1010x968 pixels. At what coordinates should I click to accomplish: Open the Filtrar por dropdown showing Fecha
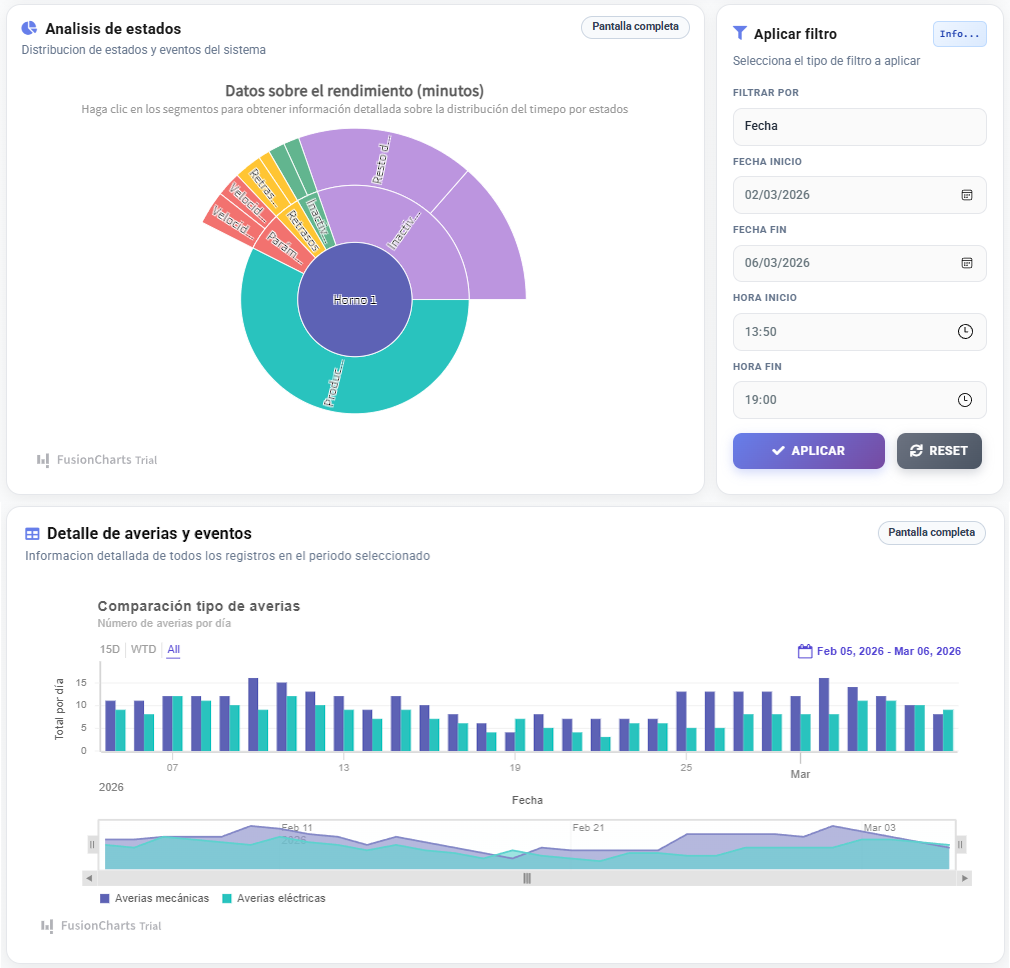click(x=859, y=126)
